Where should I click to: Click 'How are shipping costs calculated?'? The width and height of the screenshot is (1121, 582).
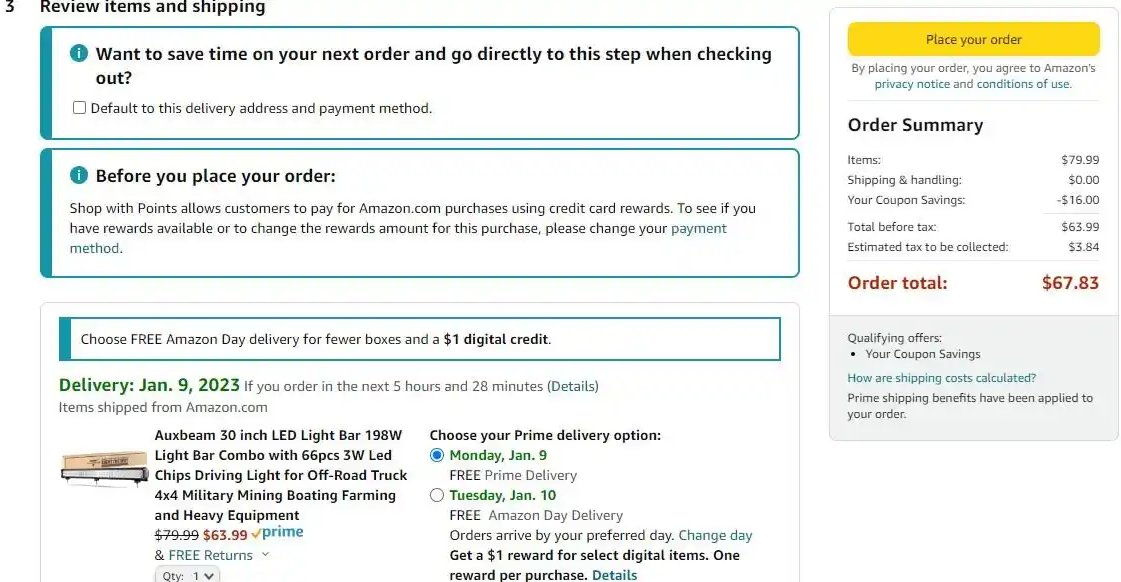point(942,378)
